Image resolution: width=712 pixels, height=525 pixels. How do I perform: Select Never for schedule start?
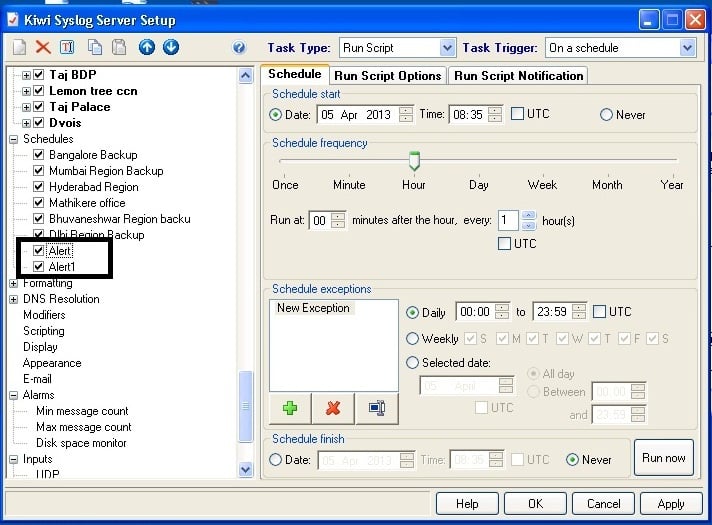pyautogui.click(x=606, y=114)
